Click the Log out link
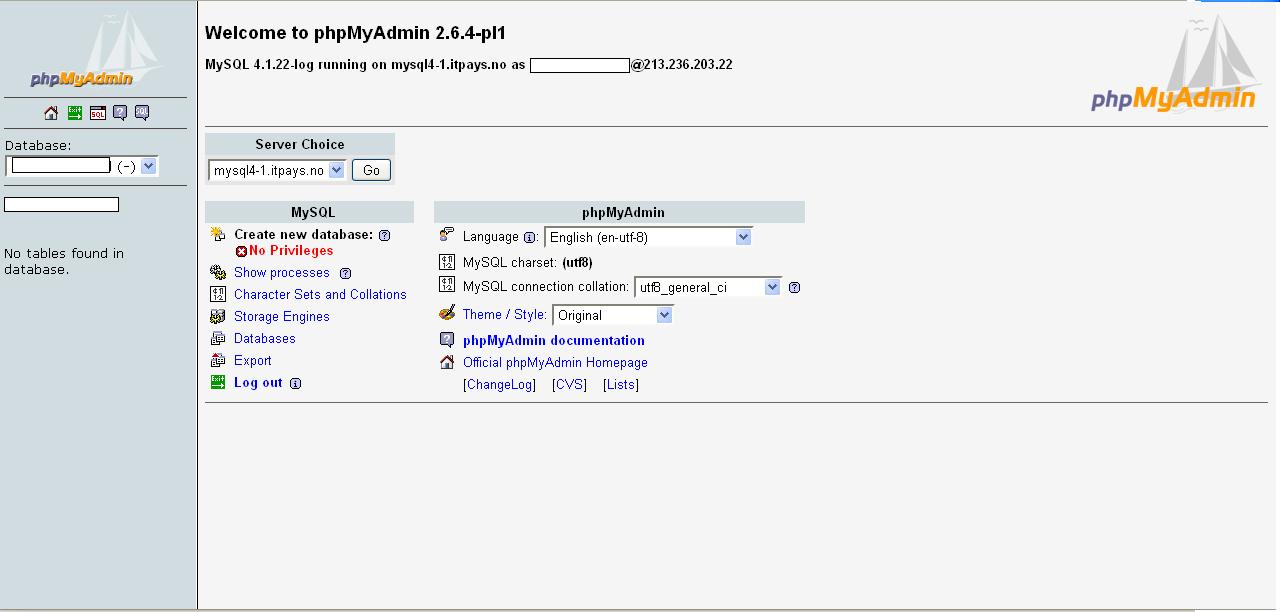 click(x=258, y=382)
